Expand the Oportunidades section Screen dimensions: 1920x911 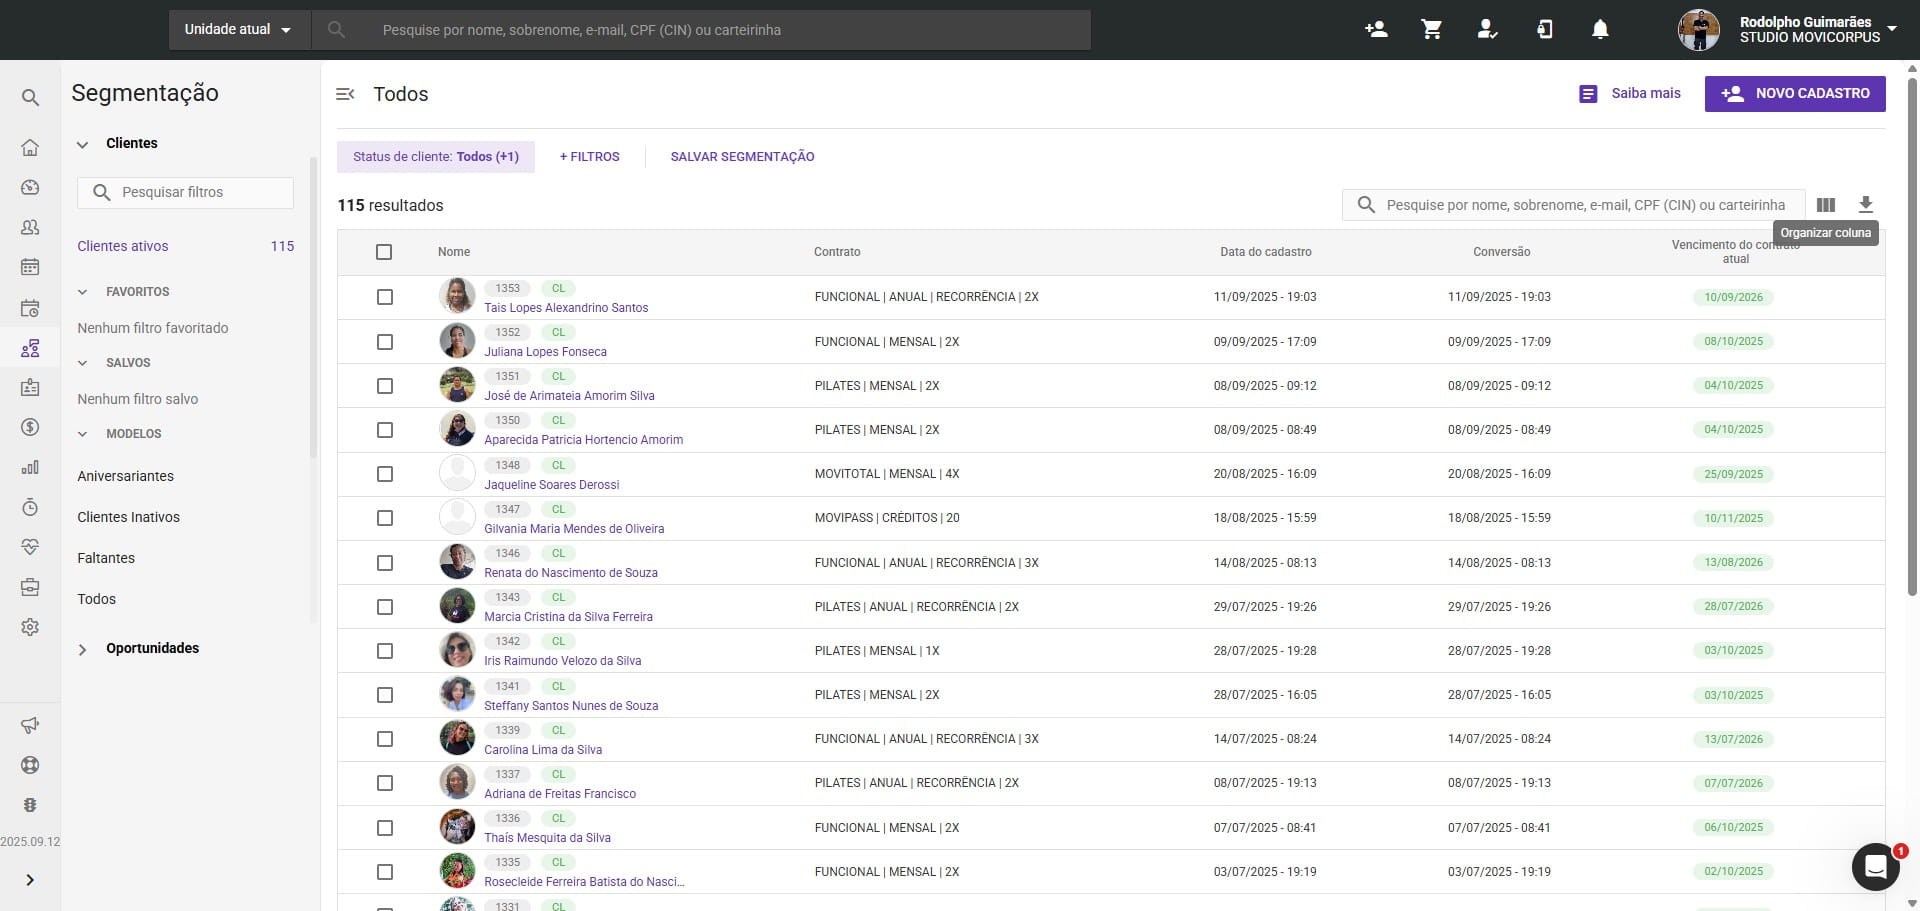tap(83, 649)
